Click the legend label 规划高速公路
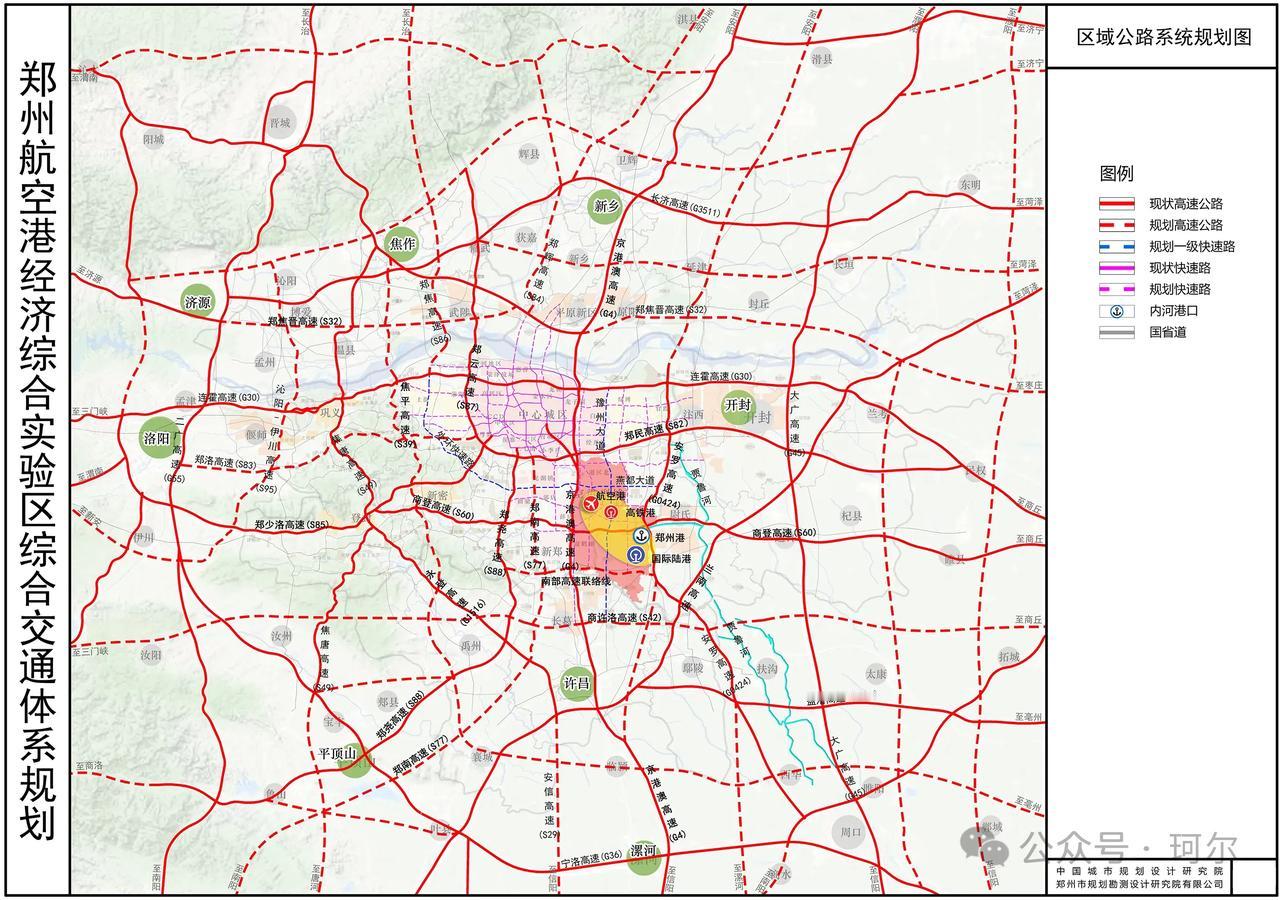The height and width of the screenshot is (900, 1280). coord(1185,225)
